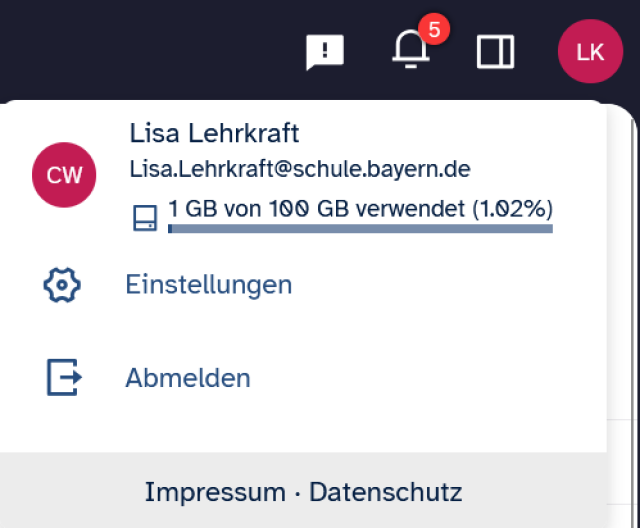This screenshot has width=640, height=528.
Task: Click the notification bell icon
Action: [409, 51]
